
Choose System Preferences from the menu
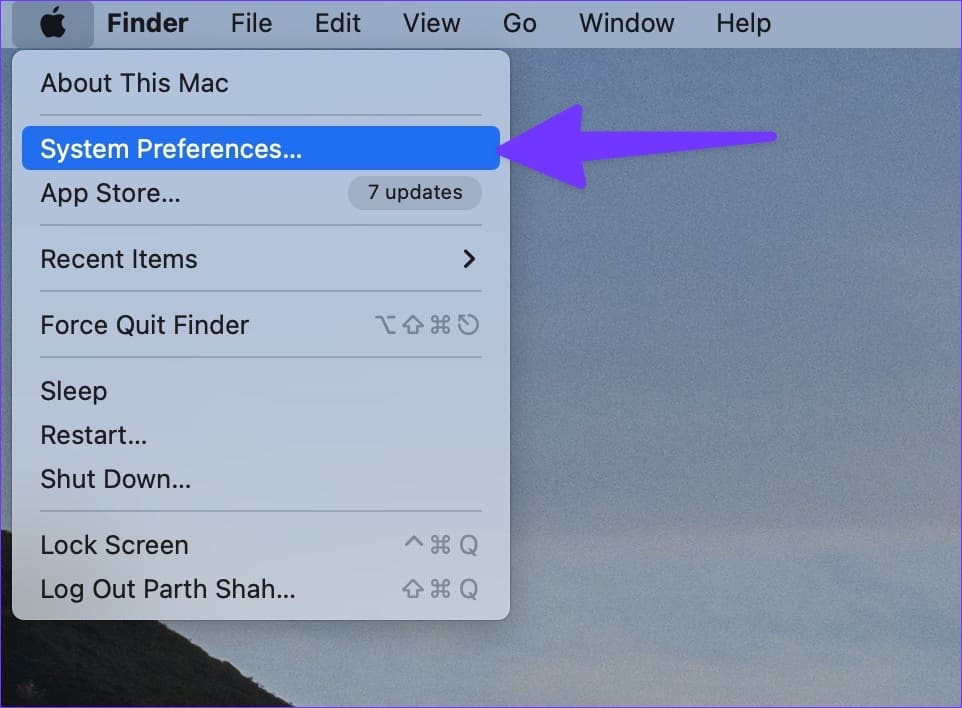[261, 148]
